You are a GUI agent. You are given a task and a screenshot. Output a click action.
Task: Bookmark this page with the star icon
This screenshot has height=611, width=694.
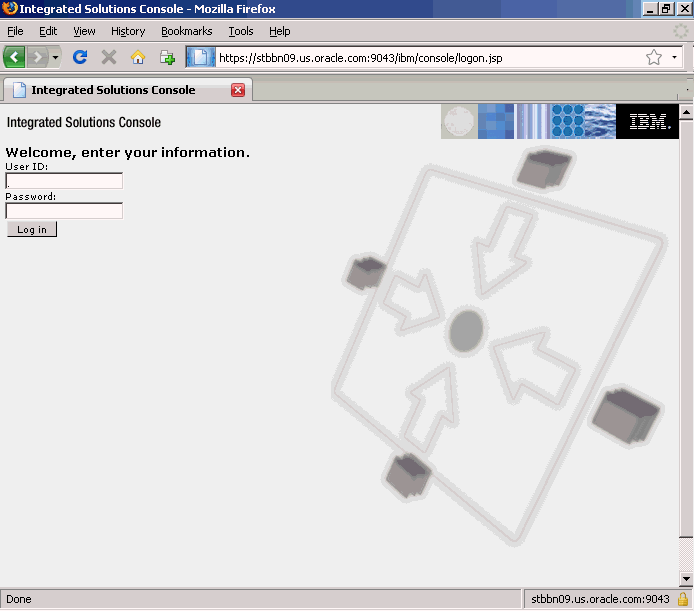653,57
